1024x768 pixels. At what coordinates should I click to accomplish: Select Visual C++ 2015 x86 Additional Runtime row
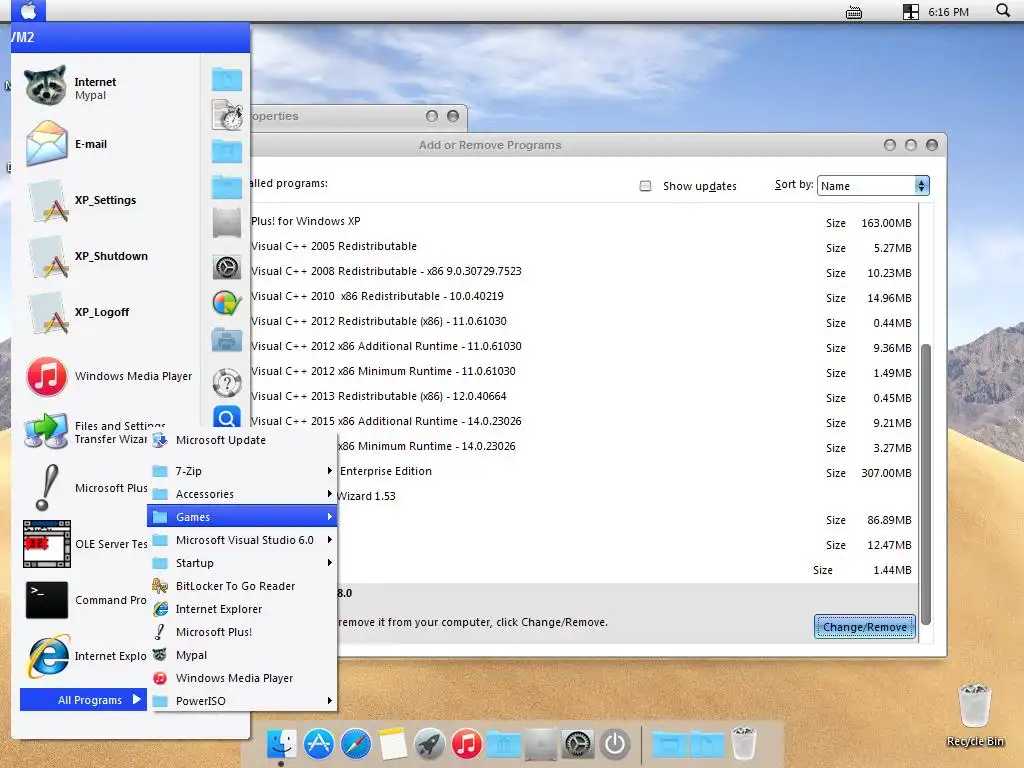[584, 422]
